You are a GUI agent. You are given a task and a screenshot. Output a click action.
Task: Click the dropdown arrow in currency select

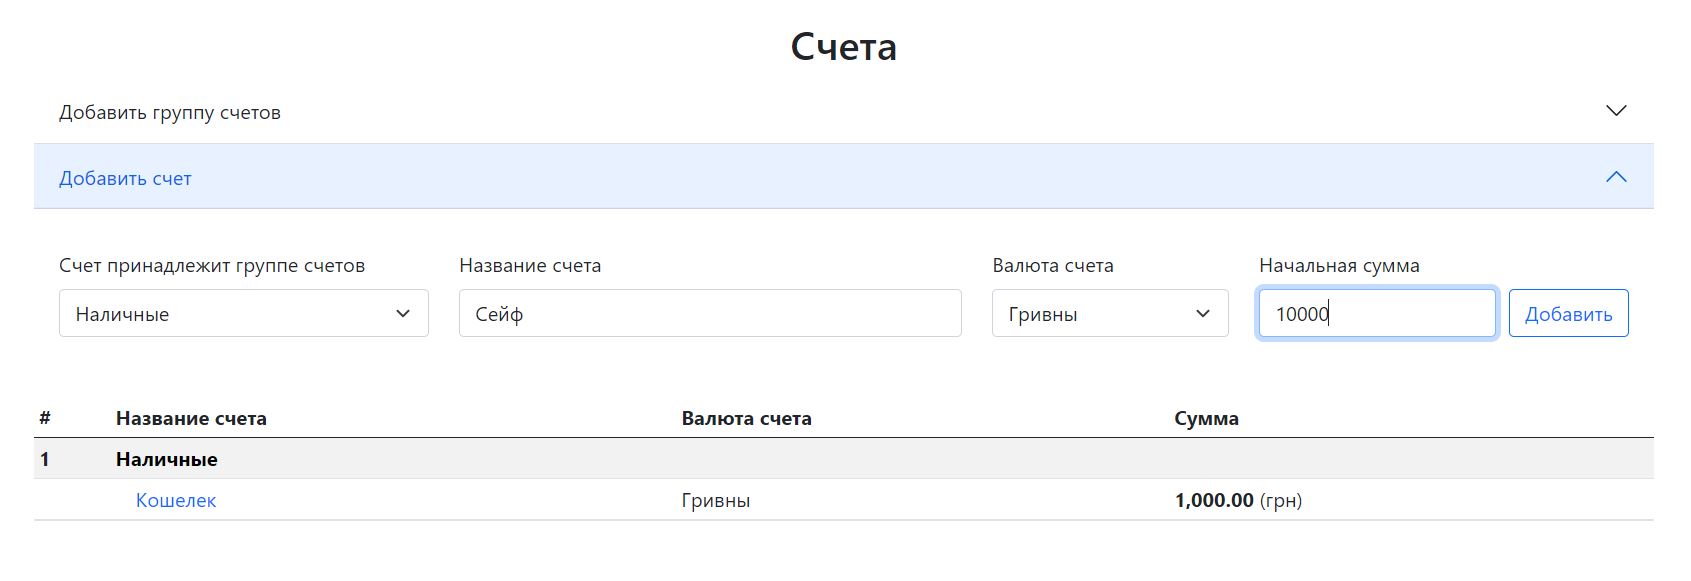point(1203,314)
